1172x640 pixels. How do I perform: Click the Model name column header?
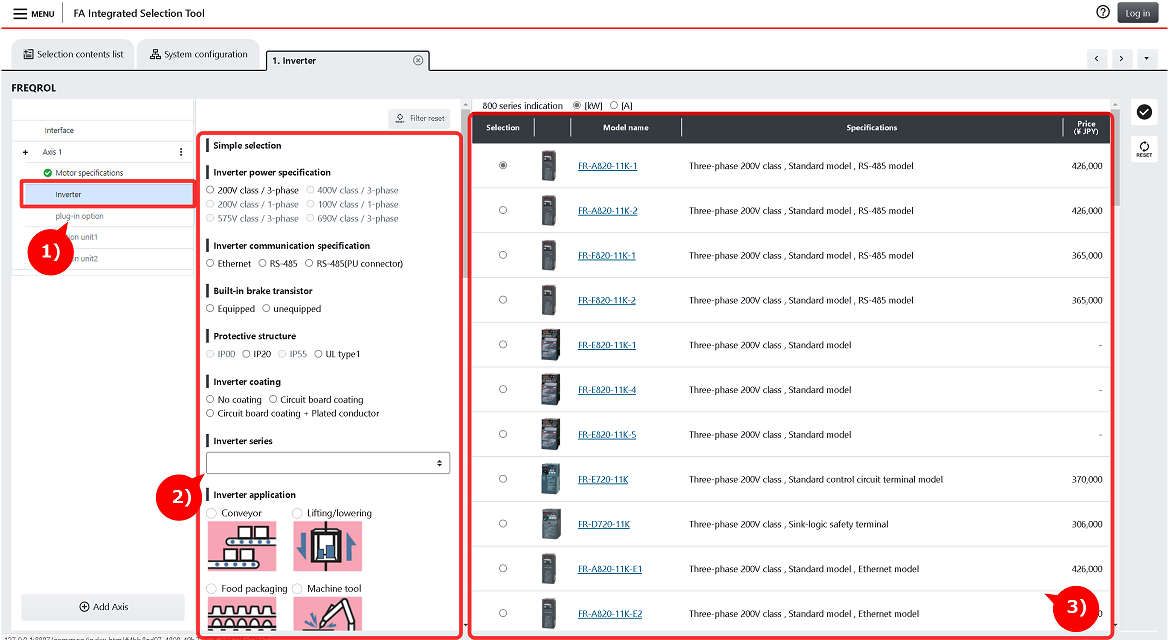pyautogui.click(x=626, y=128)
